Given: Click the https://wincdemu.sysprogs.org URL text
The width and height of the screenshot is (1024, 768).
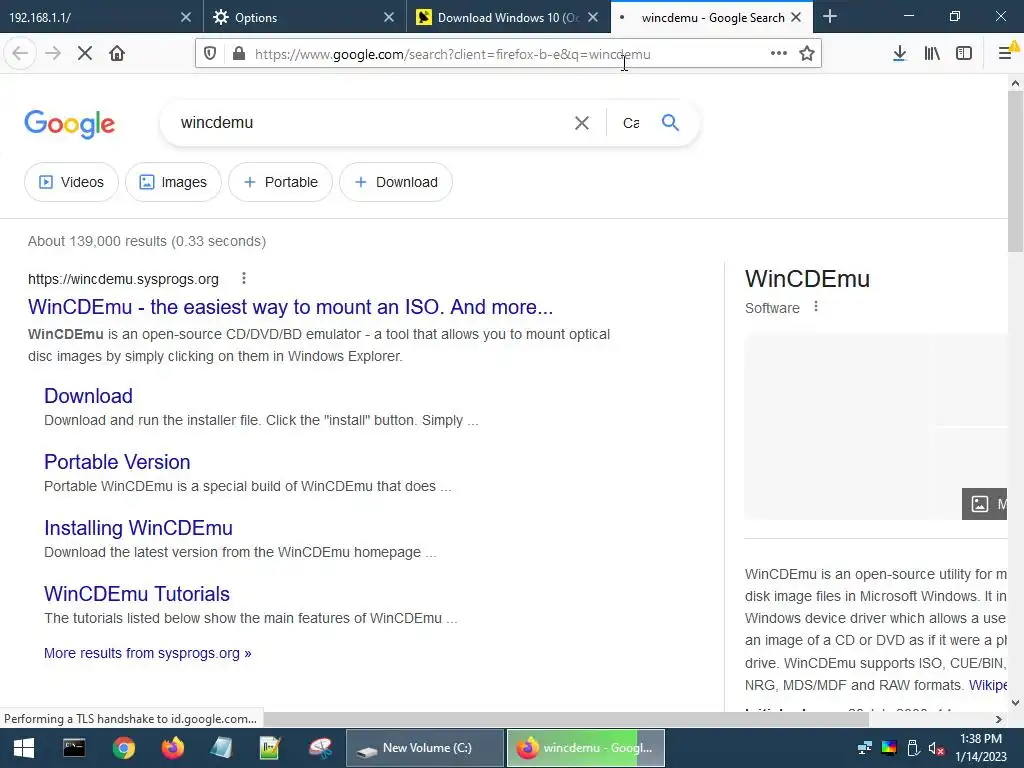Looking at the screenshot, I should click(x=123, y=279).
